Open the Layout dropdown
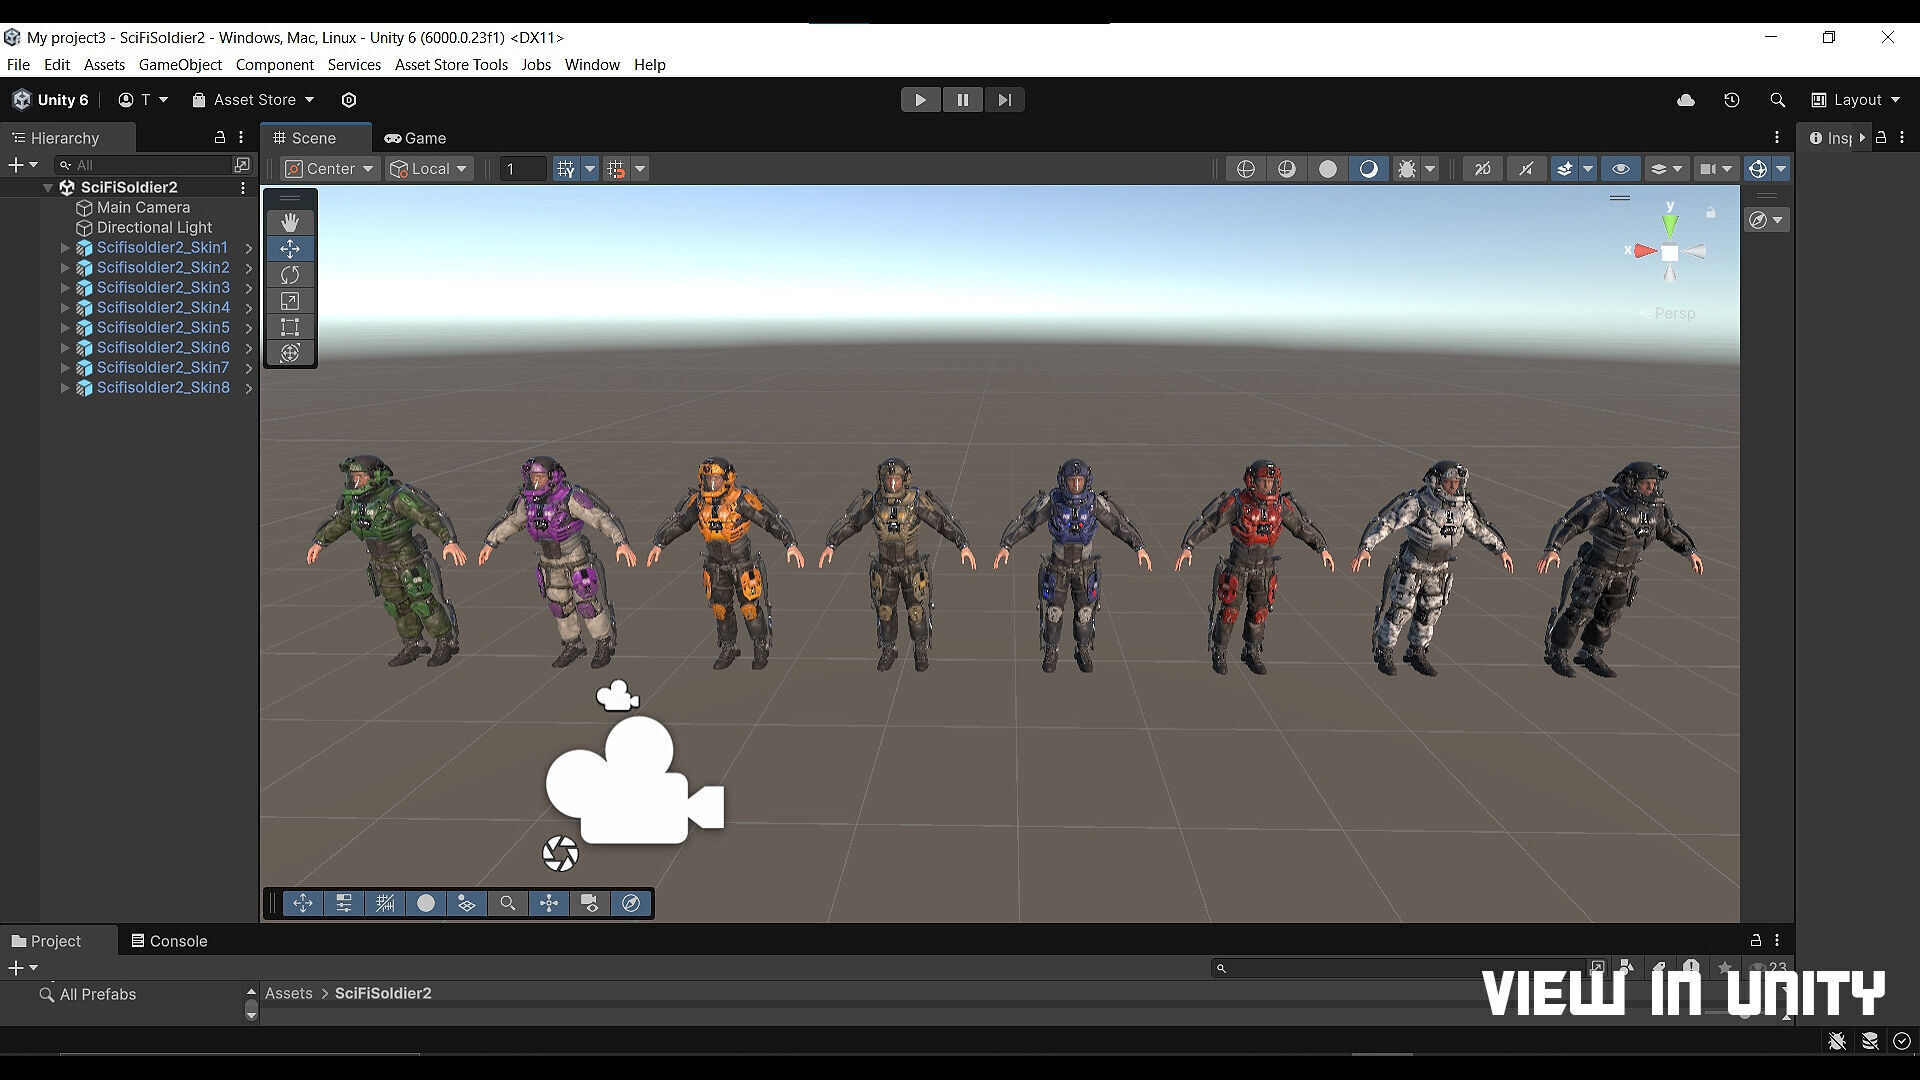 point(1856,100)
